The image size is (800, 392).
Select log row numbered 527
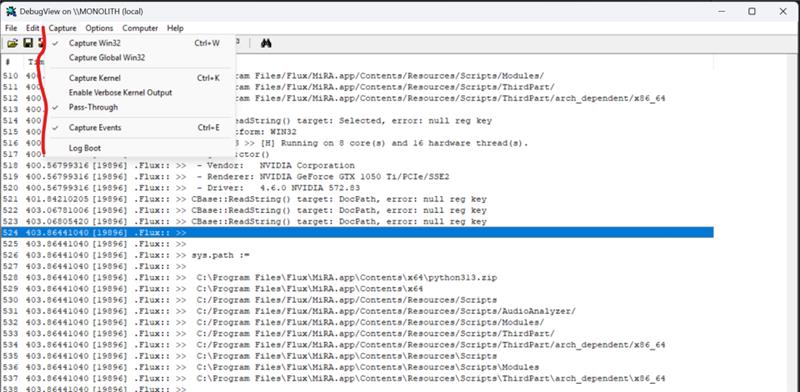357,266
